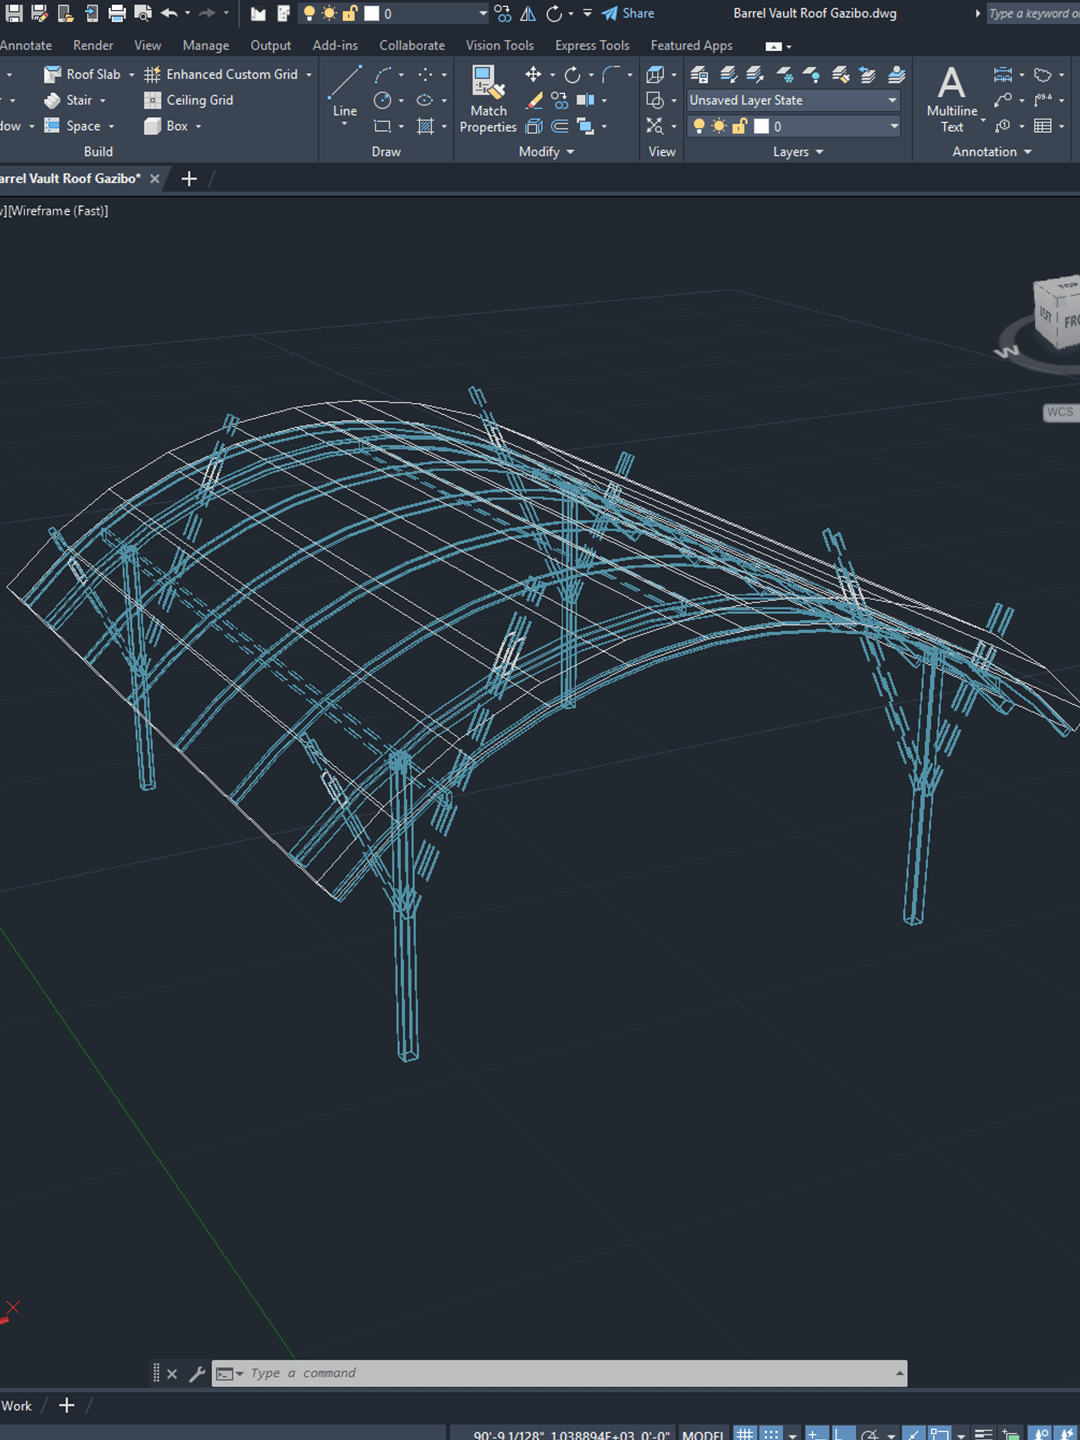Select the Match Properties tool
Screen dimensions: 1080x1440
coord(487,97)
